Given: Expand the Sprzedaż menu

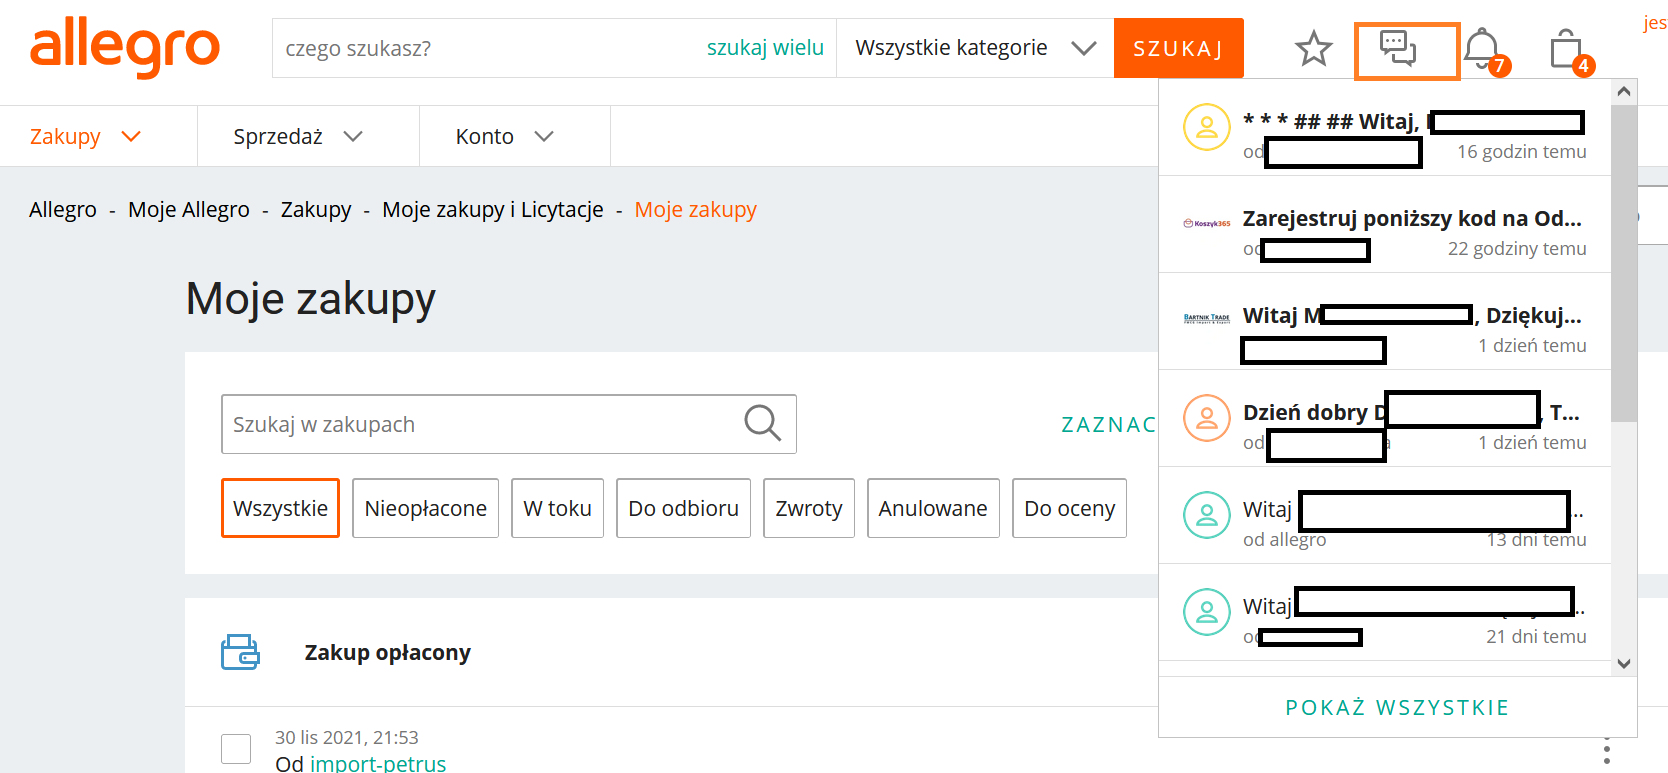Looking at the screenshot, I should pyautogui.click(x=297, y=136).
